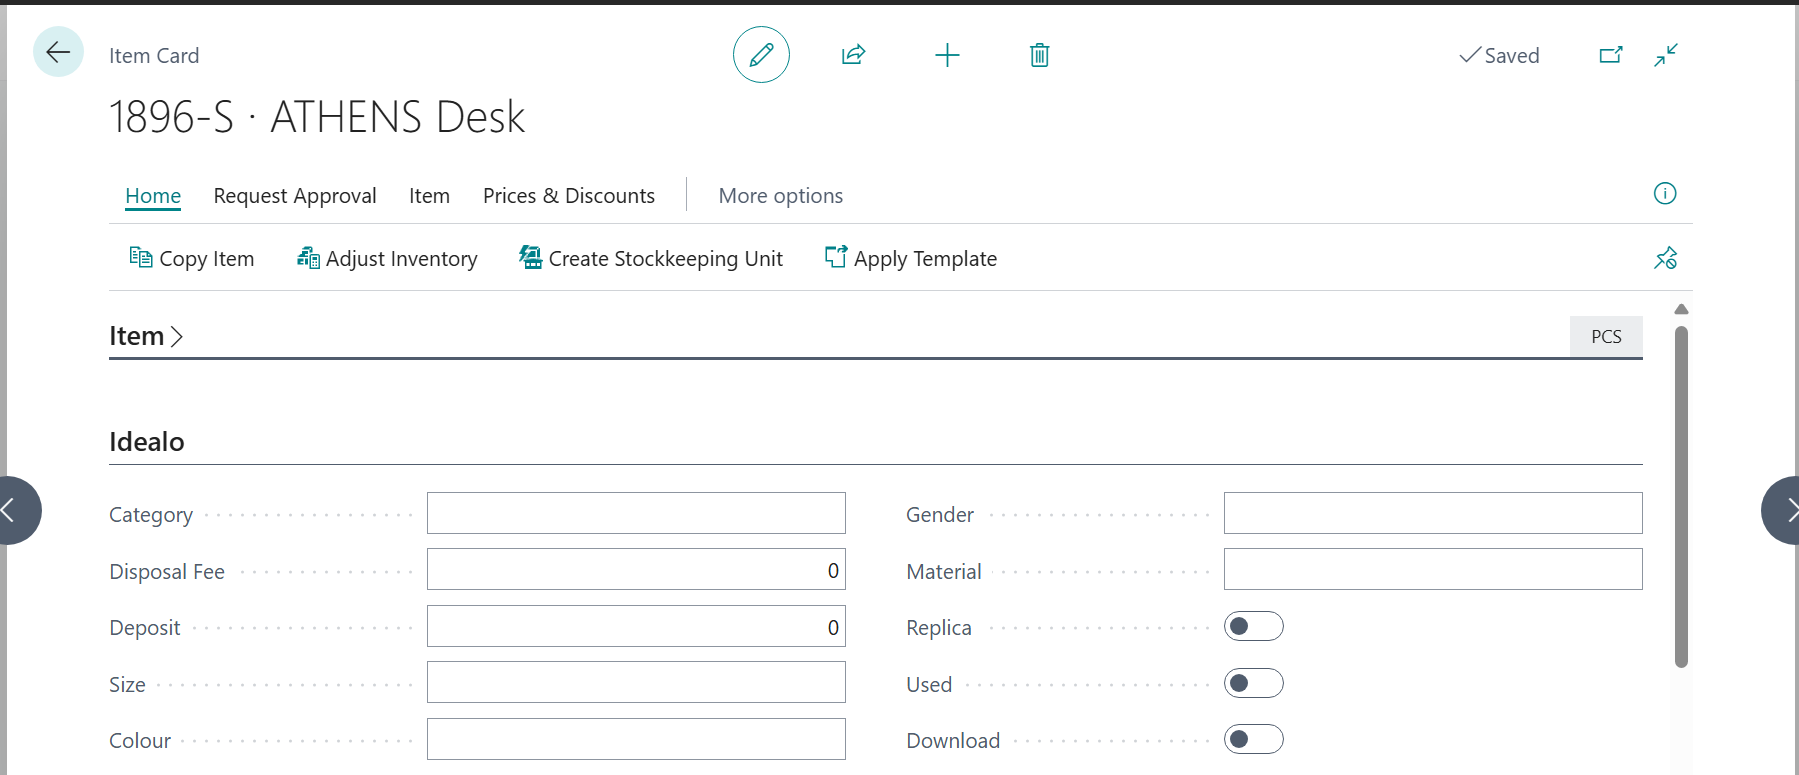This screenshot has width=1799, height=775.
Task: Click the trash delete icon
Action: [x=1039, y=55]
